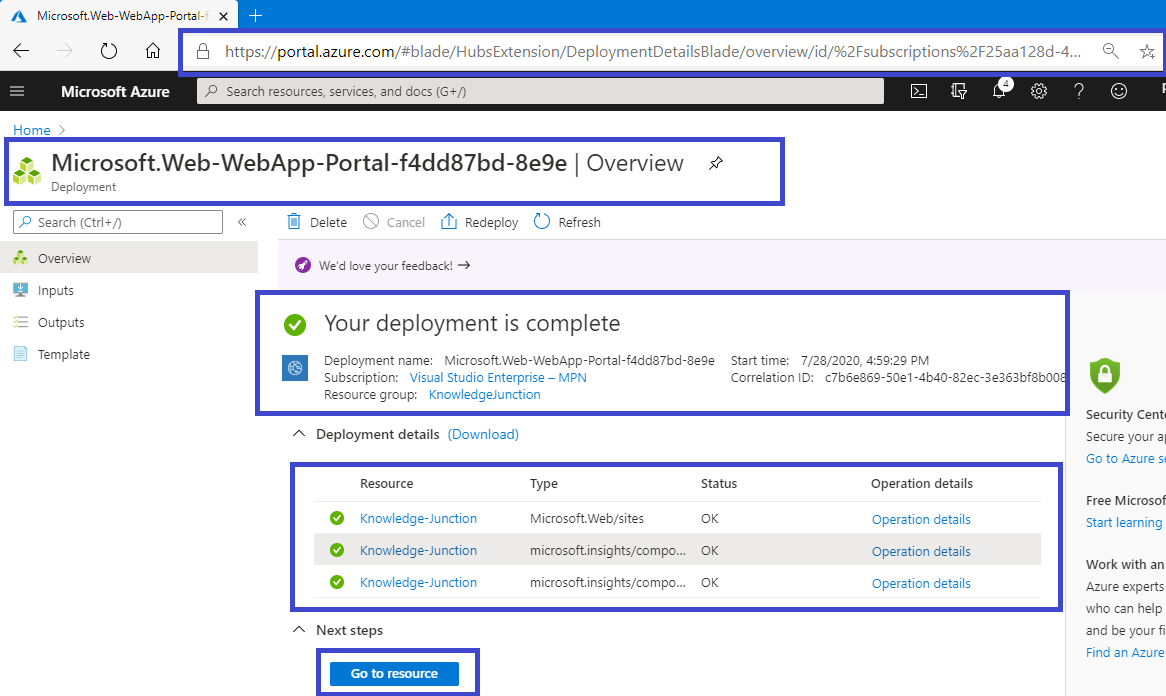Focus the blade Search (Ctrl+/) field
This screenshot has width=1166, height=696.
(x=118, y=222)
